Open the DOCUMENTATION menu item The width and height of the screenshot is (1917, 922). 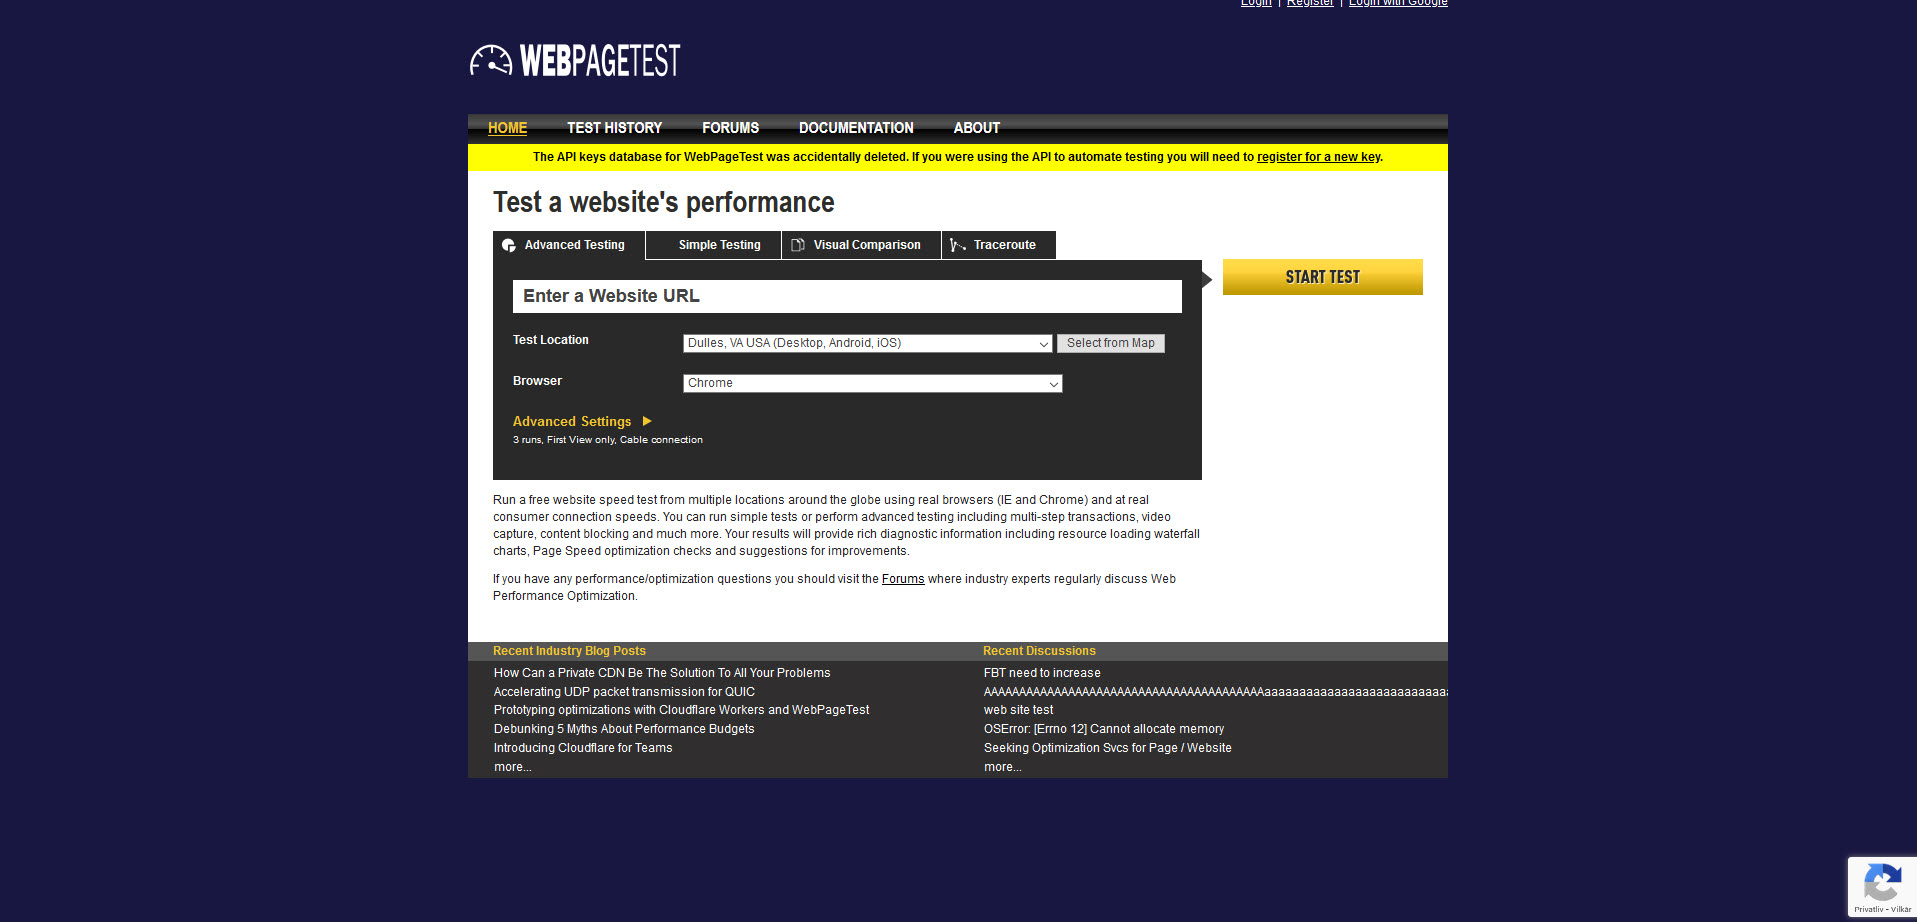click(x=856, y=128)
